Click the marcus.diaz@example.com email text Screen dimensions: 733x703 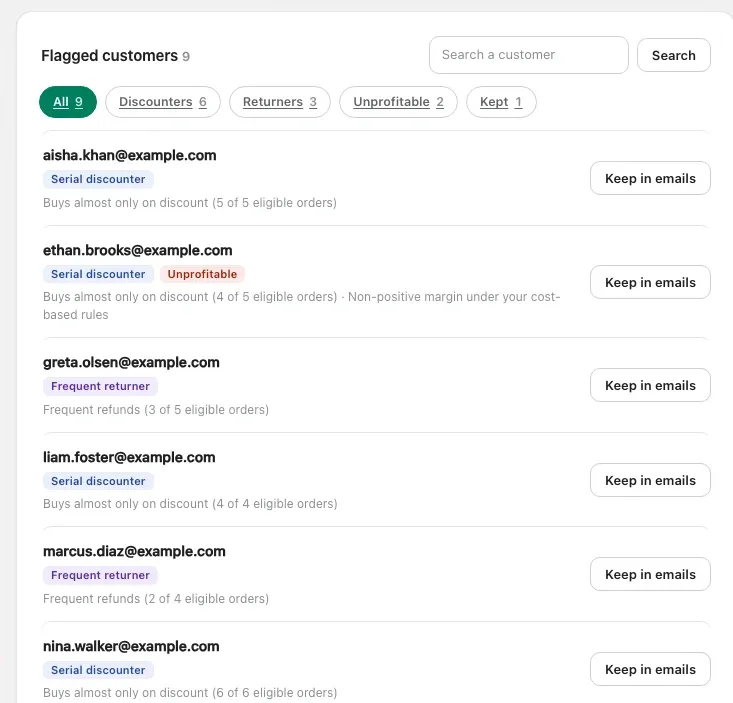pos(134,551)
